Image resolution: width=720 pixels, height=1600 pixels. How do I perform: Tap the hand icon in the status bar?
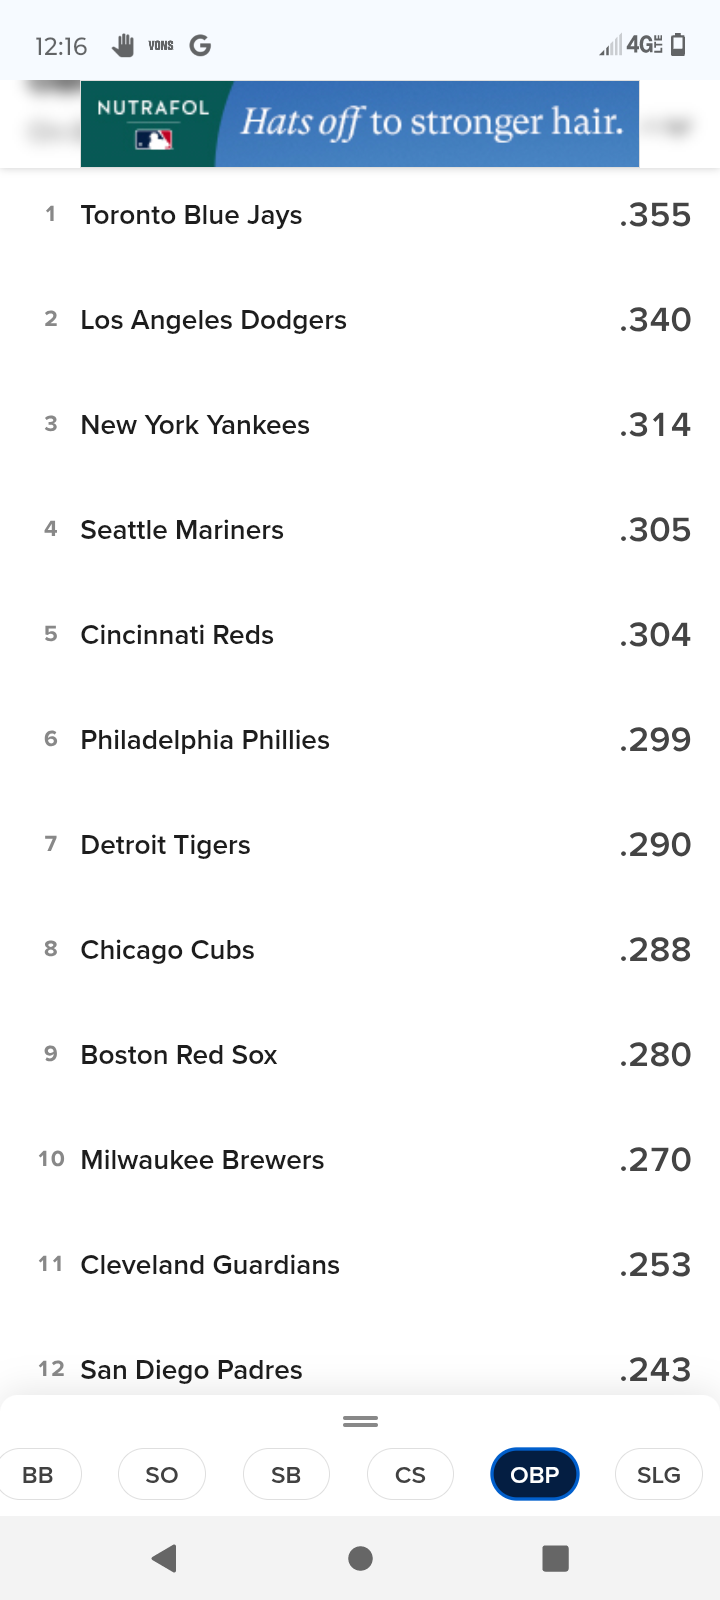pyautogui.click(x=123, y=45)
